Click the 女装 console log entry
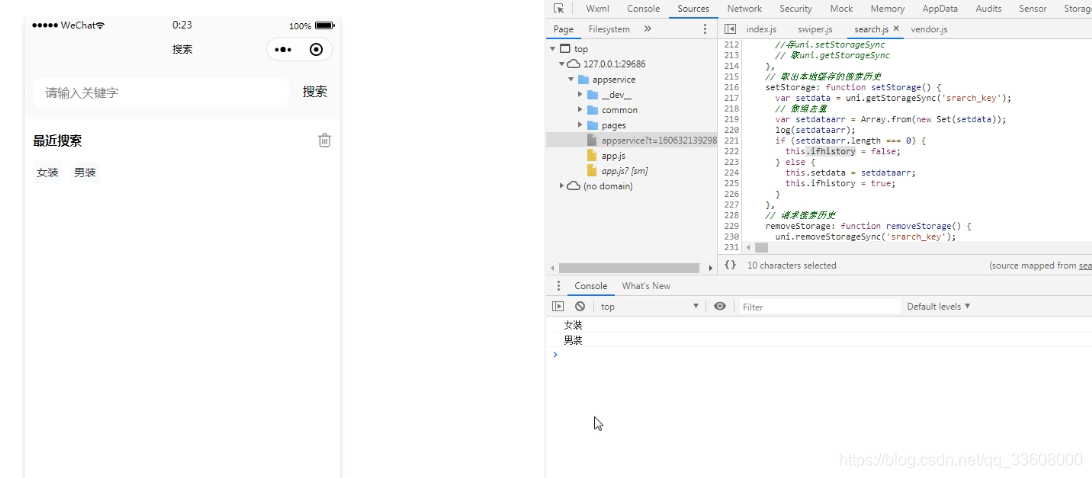Image resolution: width=1092 pixels, height=478 pixels. click(572, 325)
